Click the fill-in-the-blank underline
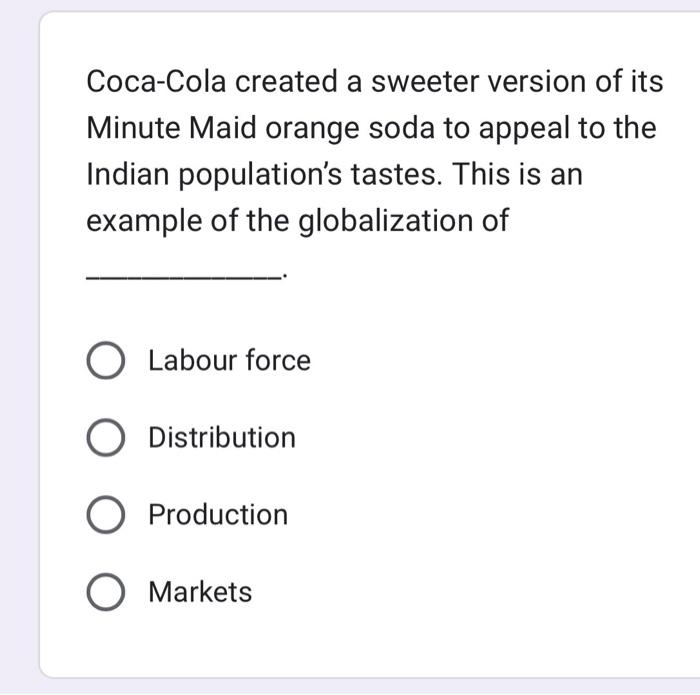 pyautogui.click(x=184, y=278)
